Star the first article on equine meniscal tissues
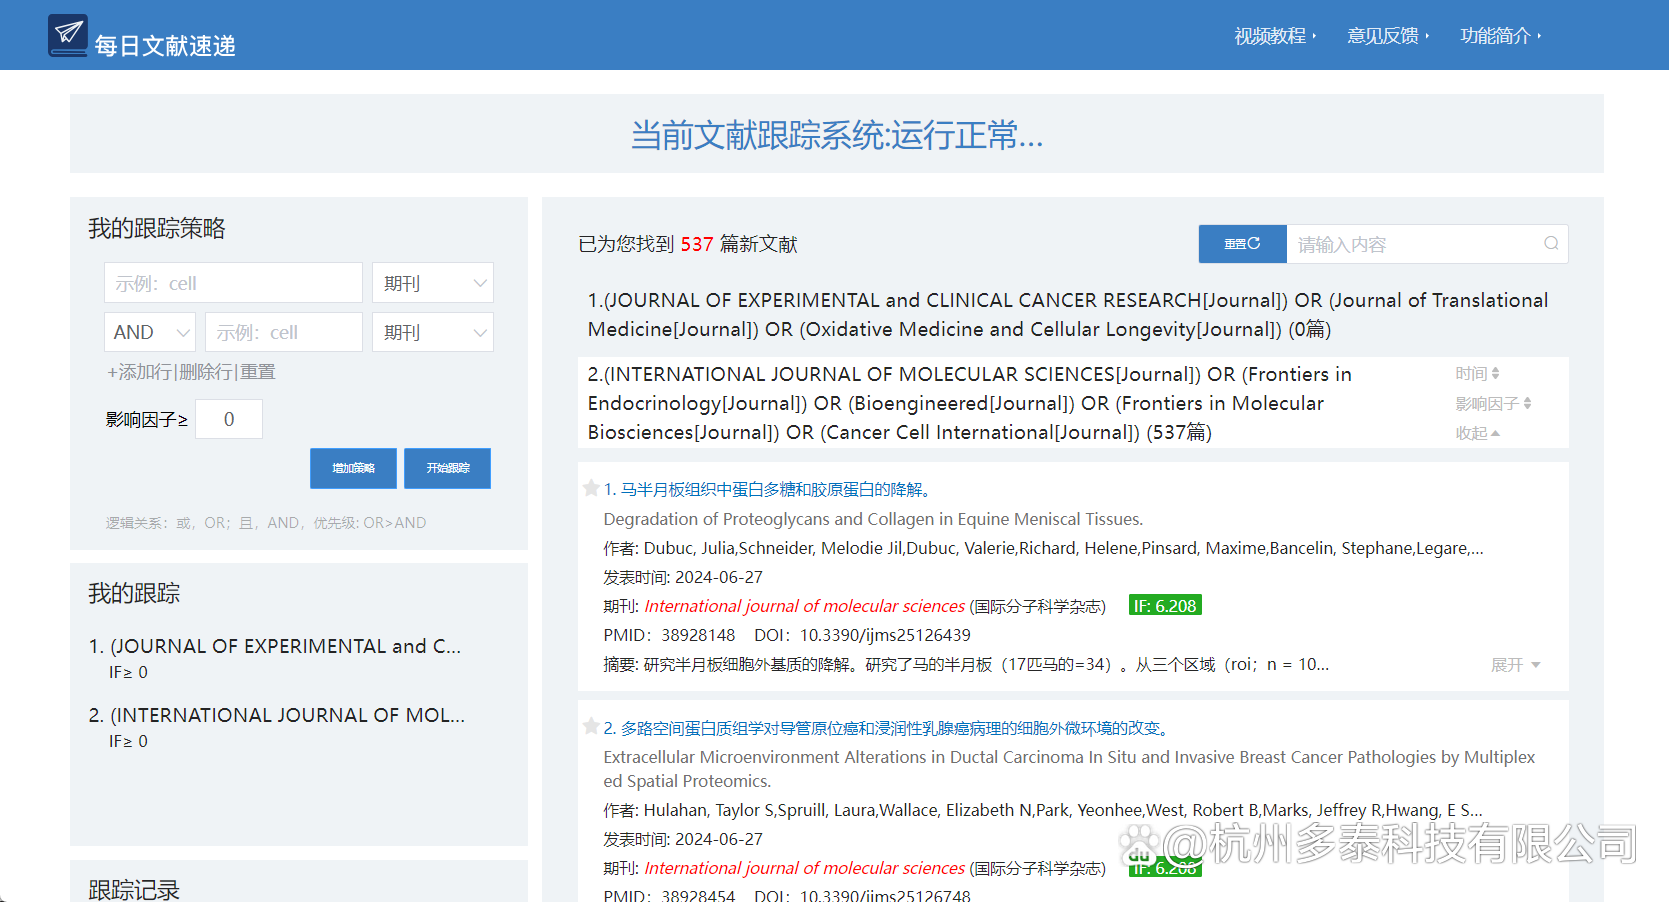The height and width of the screenshot is (902, 1669). (591, 488)
